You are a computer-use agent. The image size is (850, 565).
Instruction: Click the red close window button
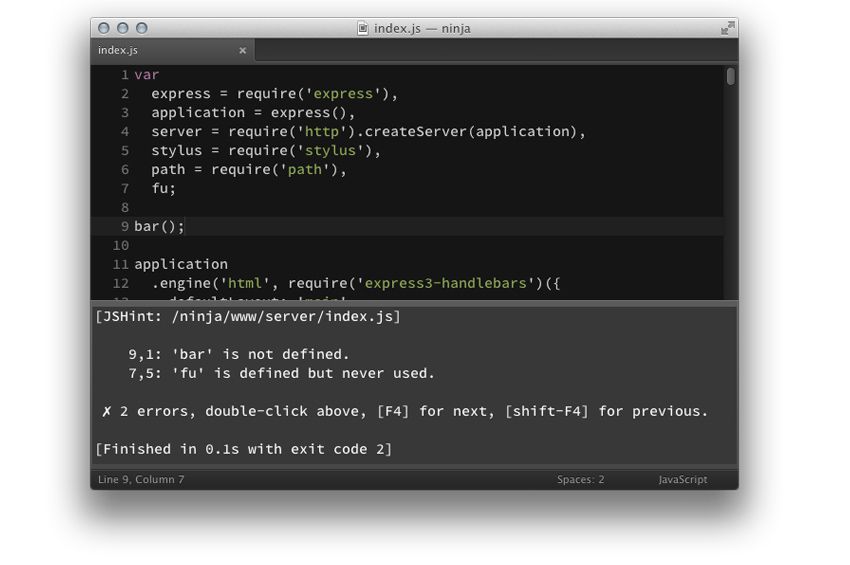(x=104, y=28)
